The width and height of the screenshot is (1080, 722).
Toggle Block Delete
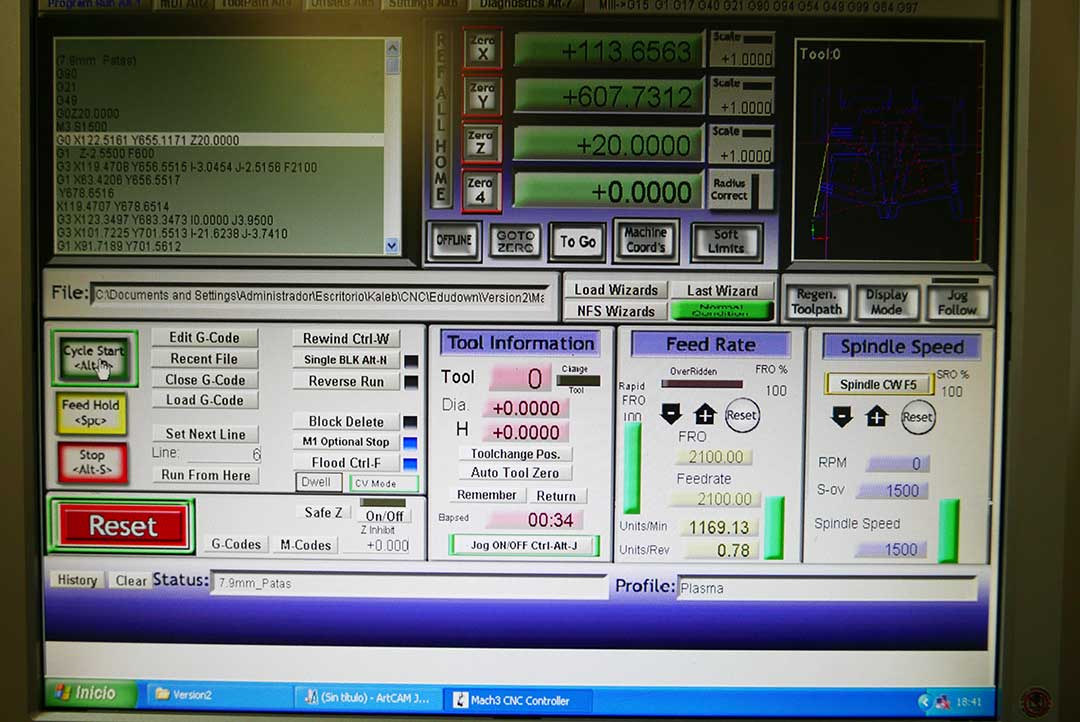(346, 421)
